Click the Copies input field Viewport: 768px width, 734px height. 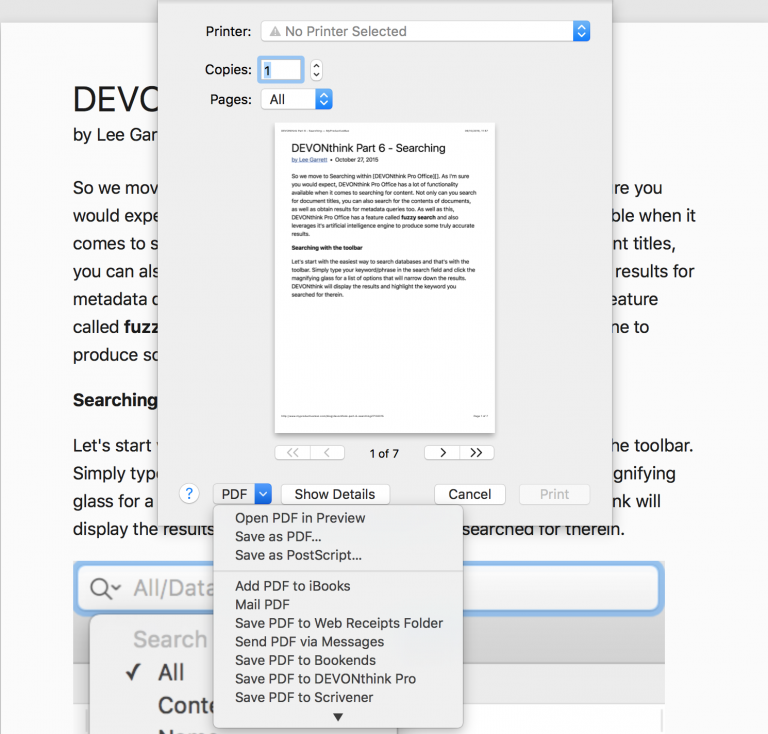[x=281, y=70]
